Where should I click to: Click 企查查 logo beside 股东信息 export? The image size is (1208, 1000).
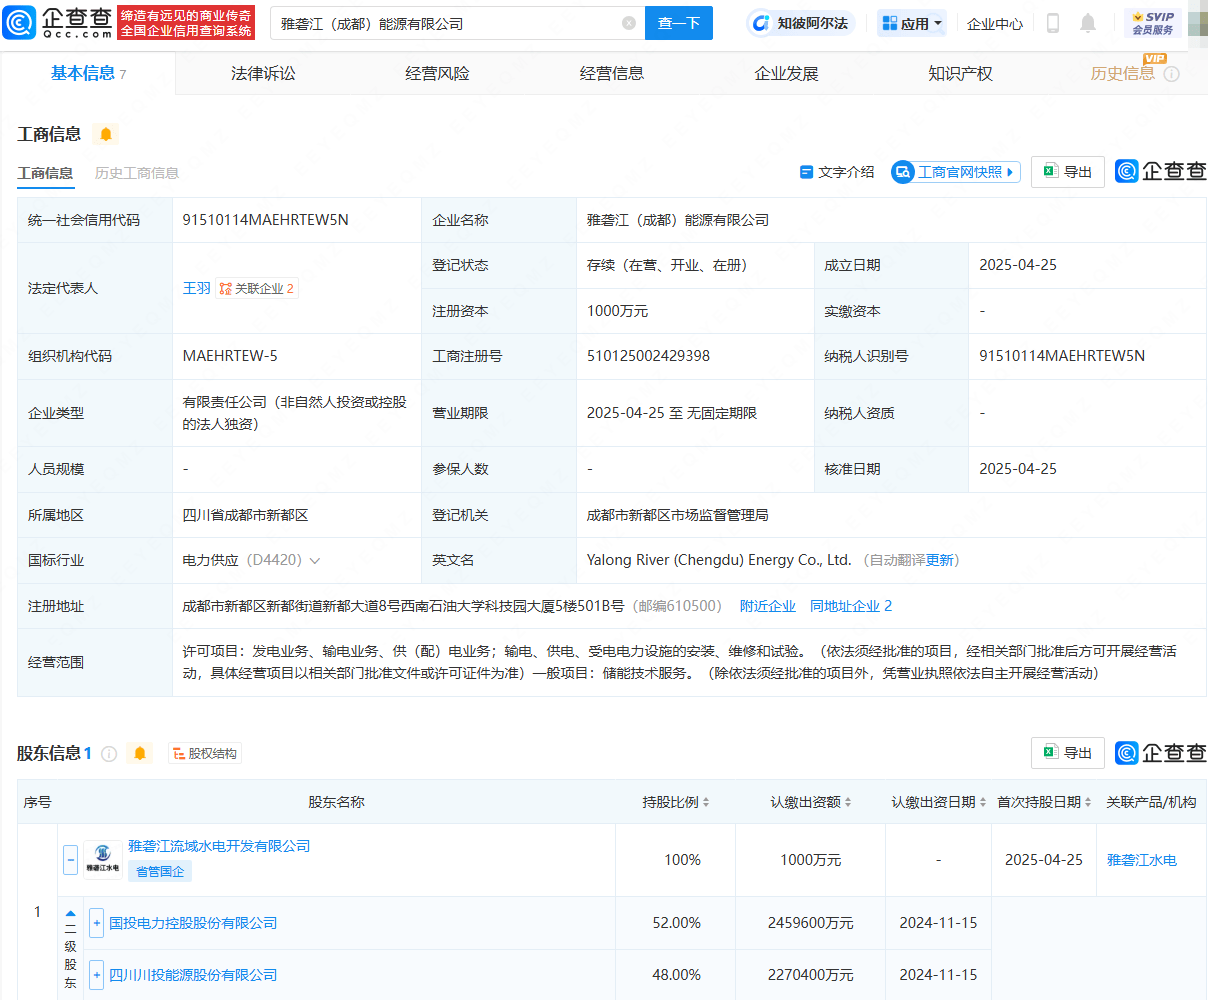click(1161, 753)
